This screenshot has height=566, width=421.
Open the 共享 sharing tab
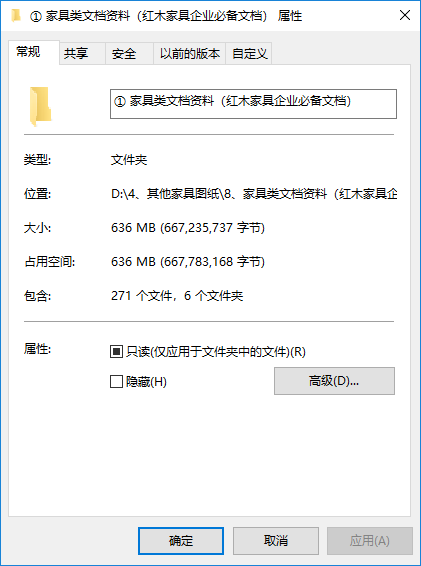(x=82, y=54)
